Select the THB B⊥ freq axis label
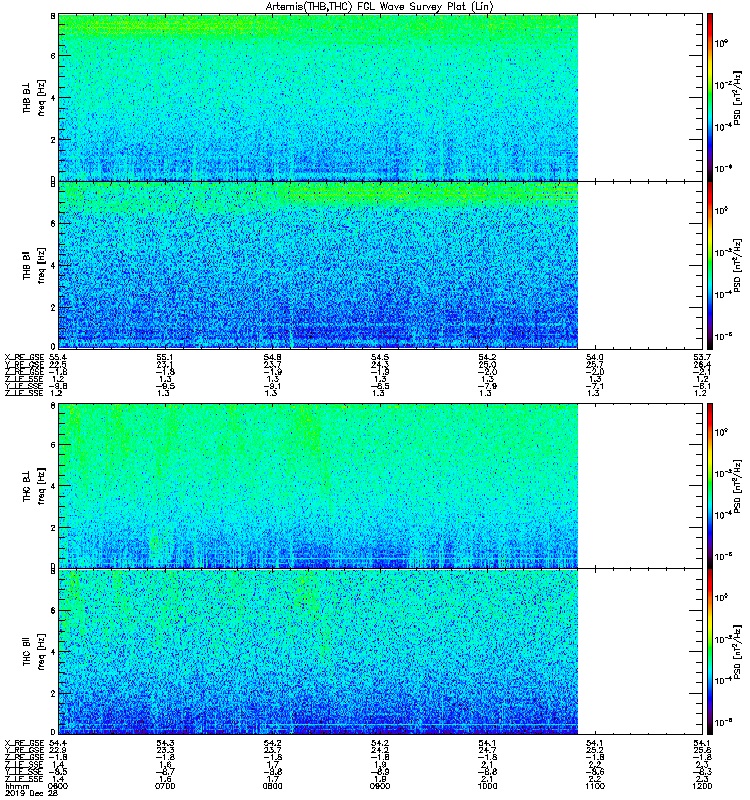This screenshot has height=800, width=750. click(x=34, y=98)
